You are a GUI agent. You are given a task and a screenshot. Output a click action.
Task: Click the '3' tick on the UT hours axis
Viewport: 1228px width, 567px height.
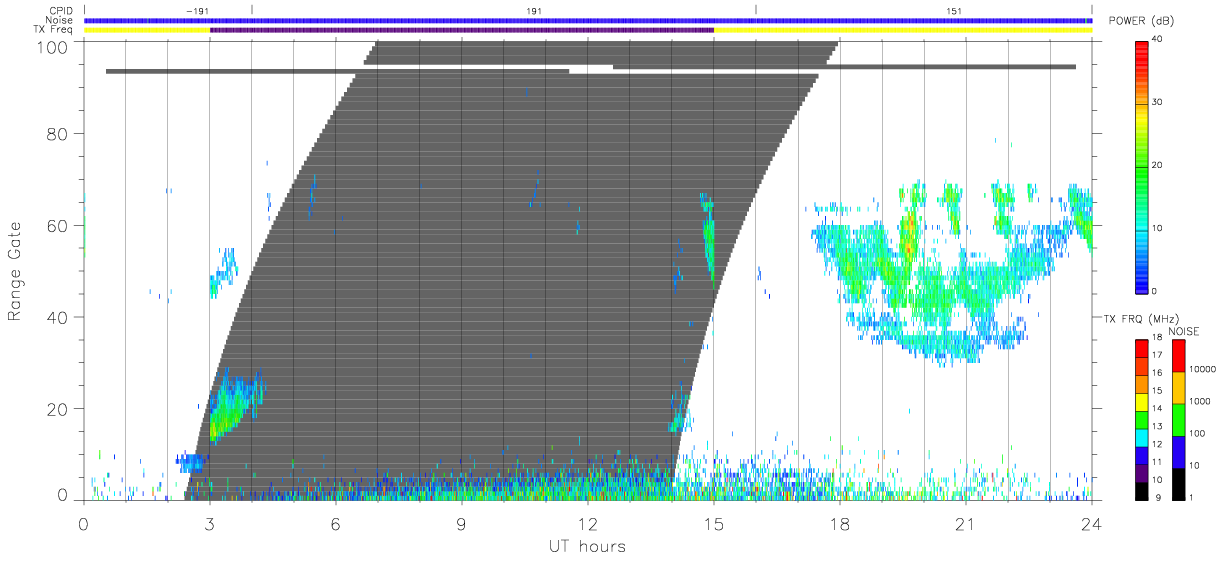(x=210, y=524)
